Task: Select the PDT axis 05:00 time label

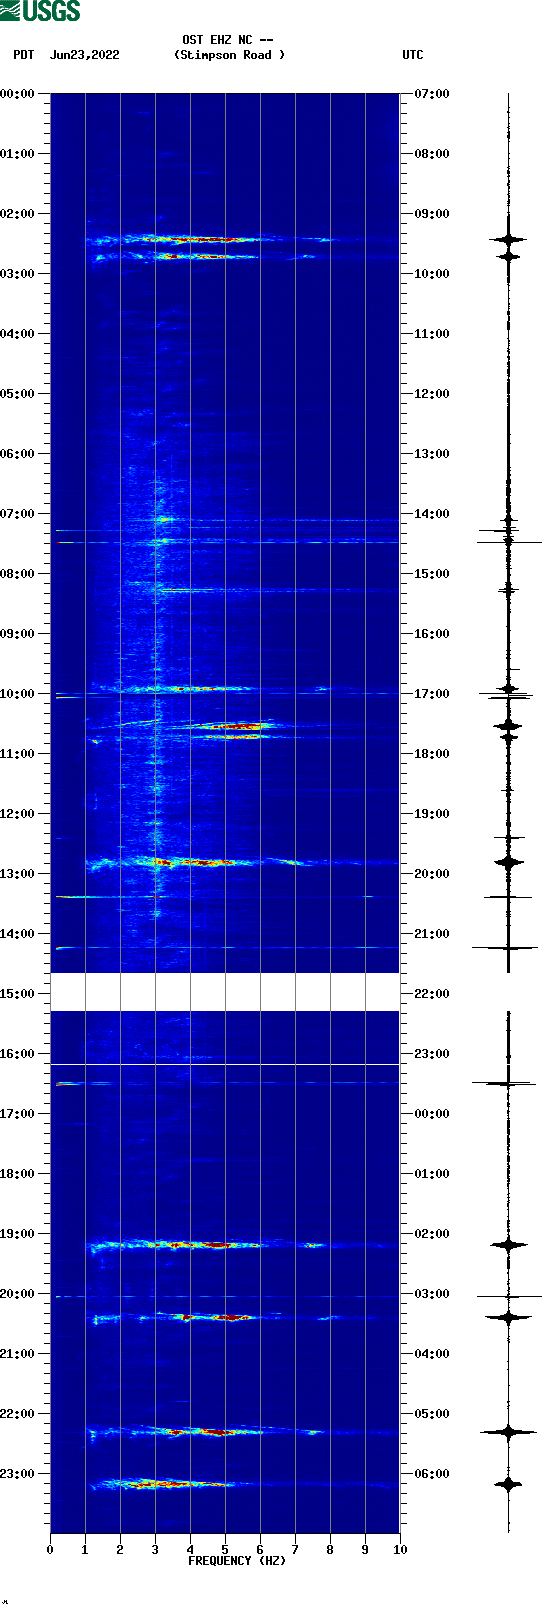Action: point(17,394)
